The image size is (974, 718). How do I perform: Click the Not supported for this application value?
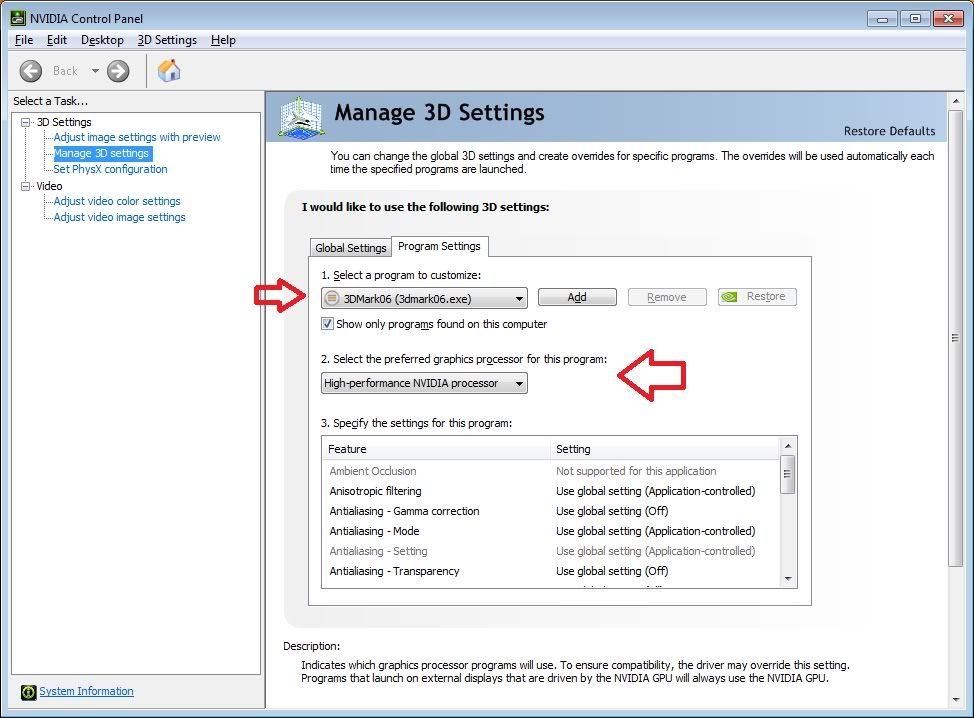pyautogui.click(x=636, y=471)
